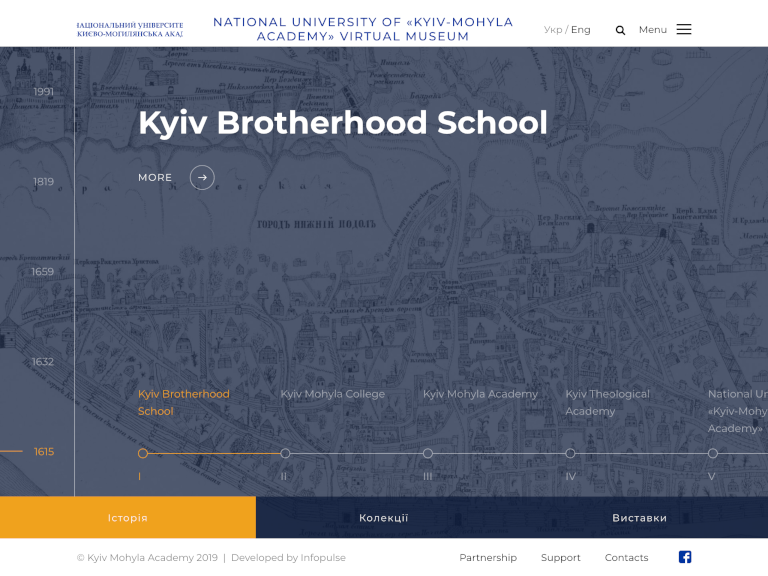Select year 1819 on the vertical timeline
Screen dimensions: 768x576
point(44,182)
